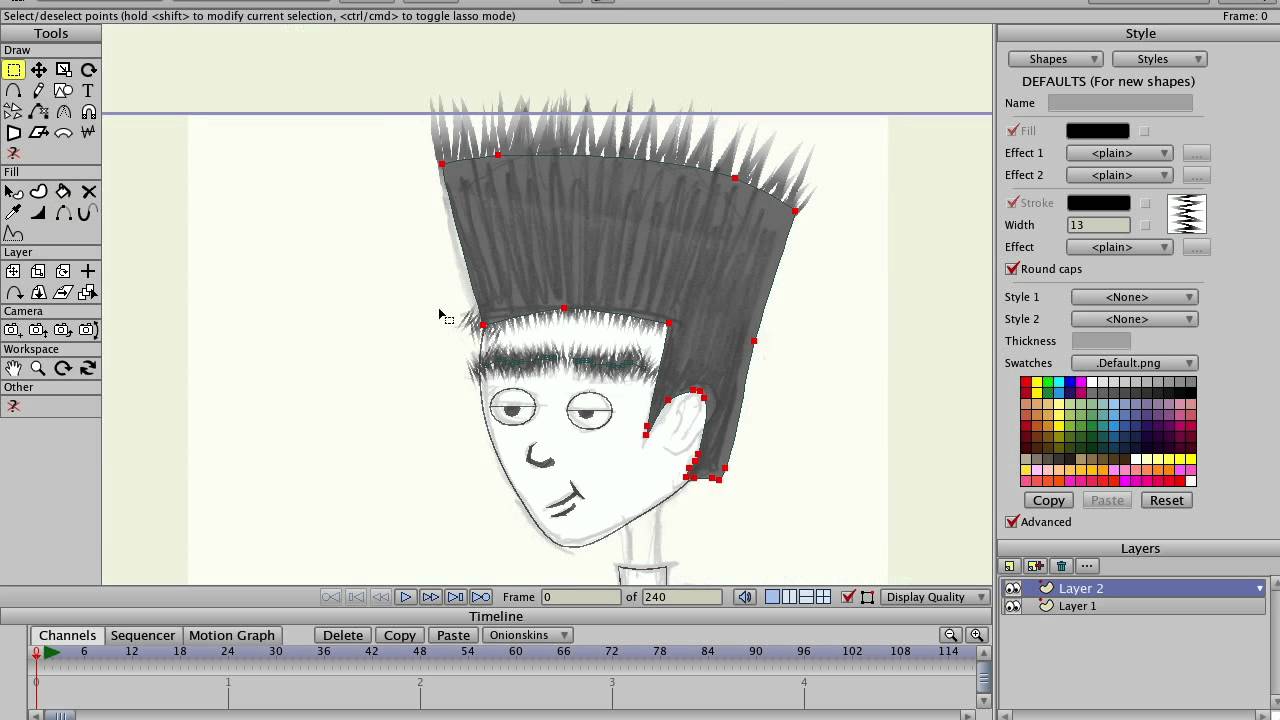Hide Layer 2 using its eye icon
1280x720 pixels.
1013,588
